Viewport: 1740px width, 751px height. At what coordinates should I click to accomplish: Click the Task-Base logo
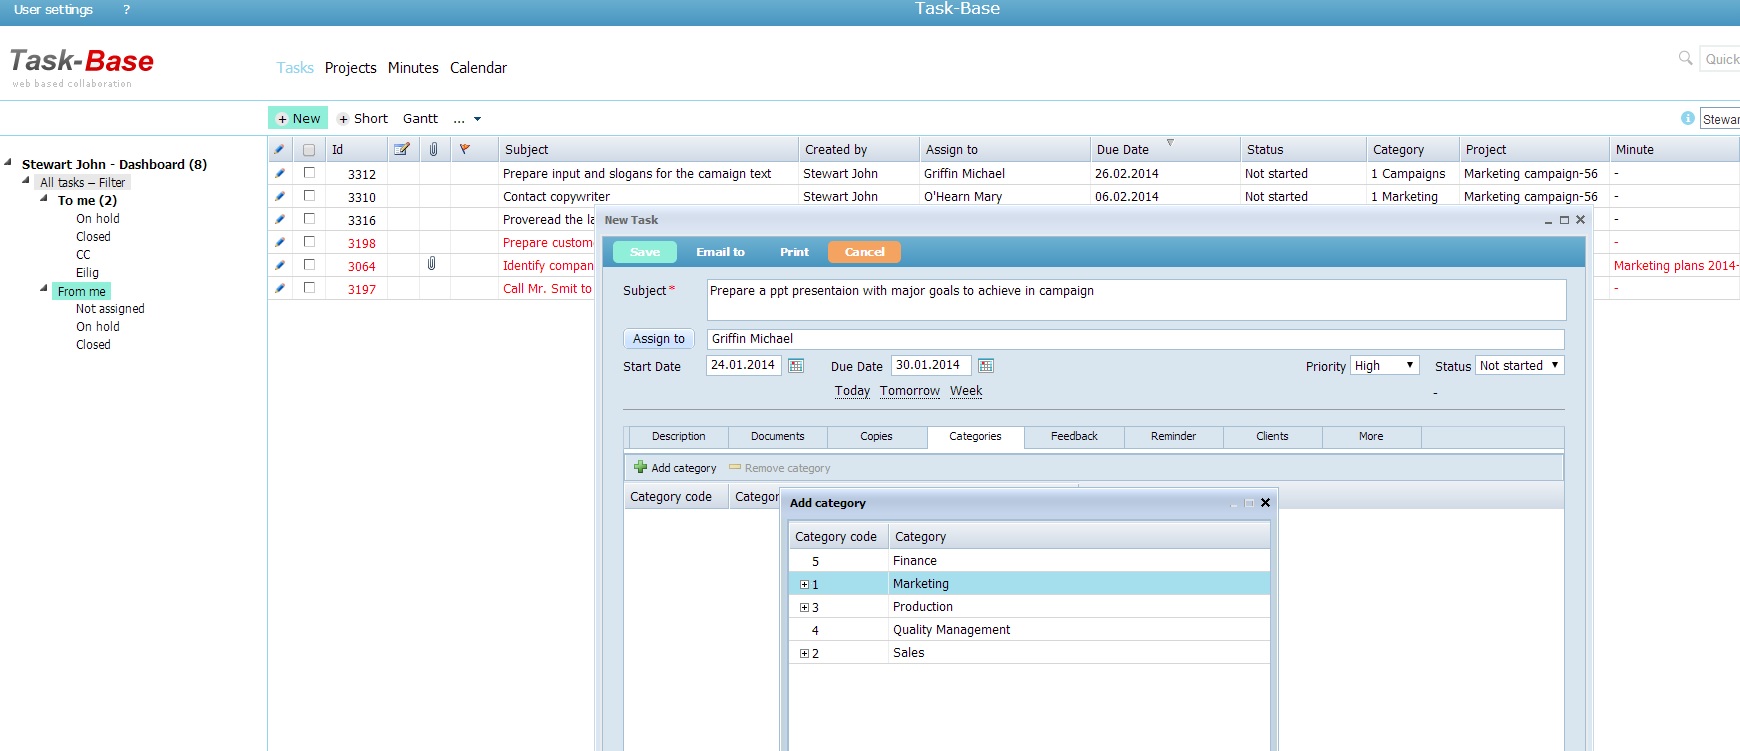[x=82, y=66]
